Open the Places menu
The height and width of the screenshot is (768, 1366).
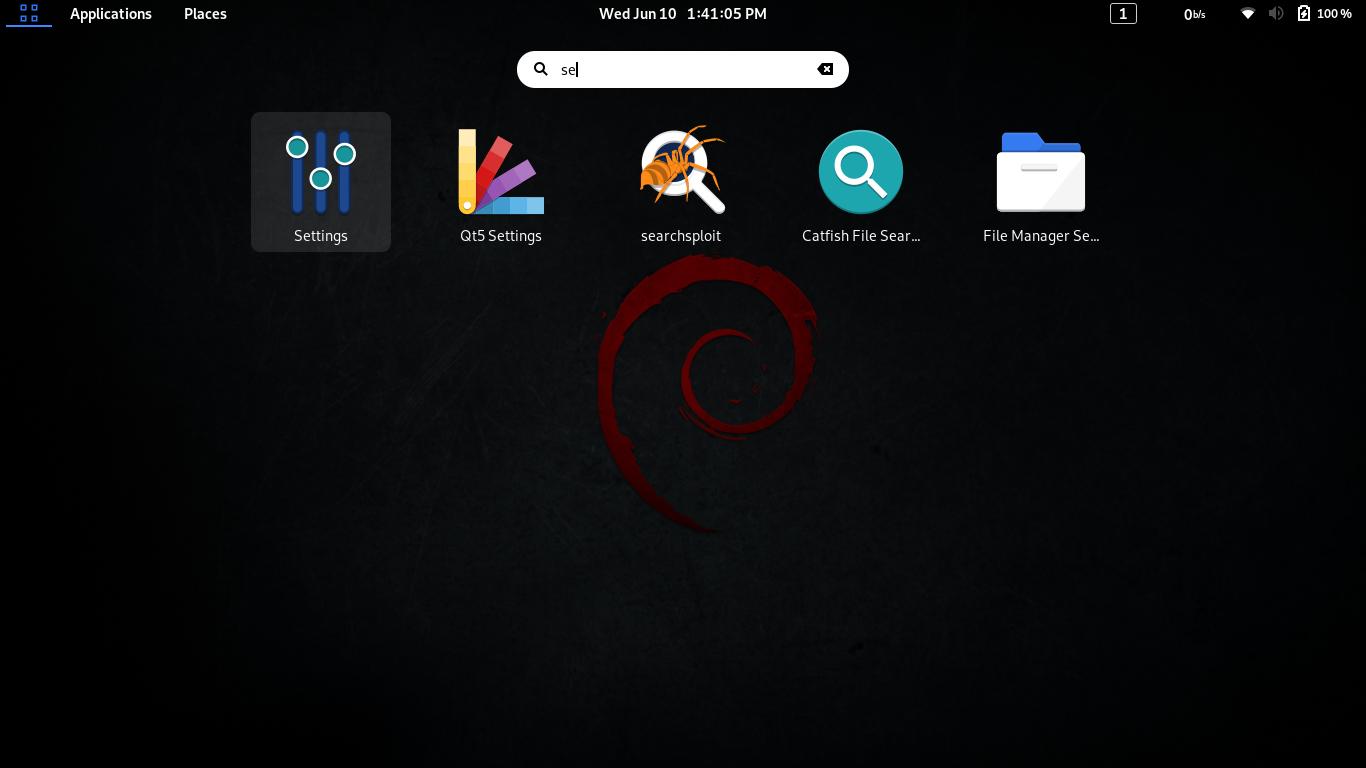(x=205, y=13)
